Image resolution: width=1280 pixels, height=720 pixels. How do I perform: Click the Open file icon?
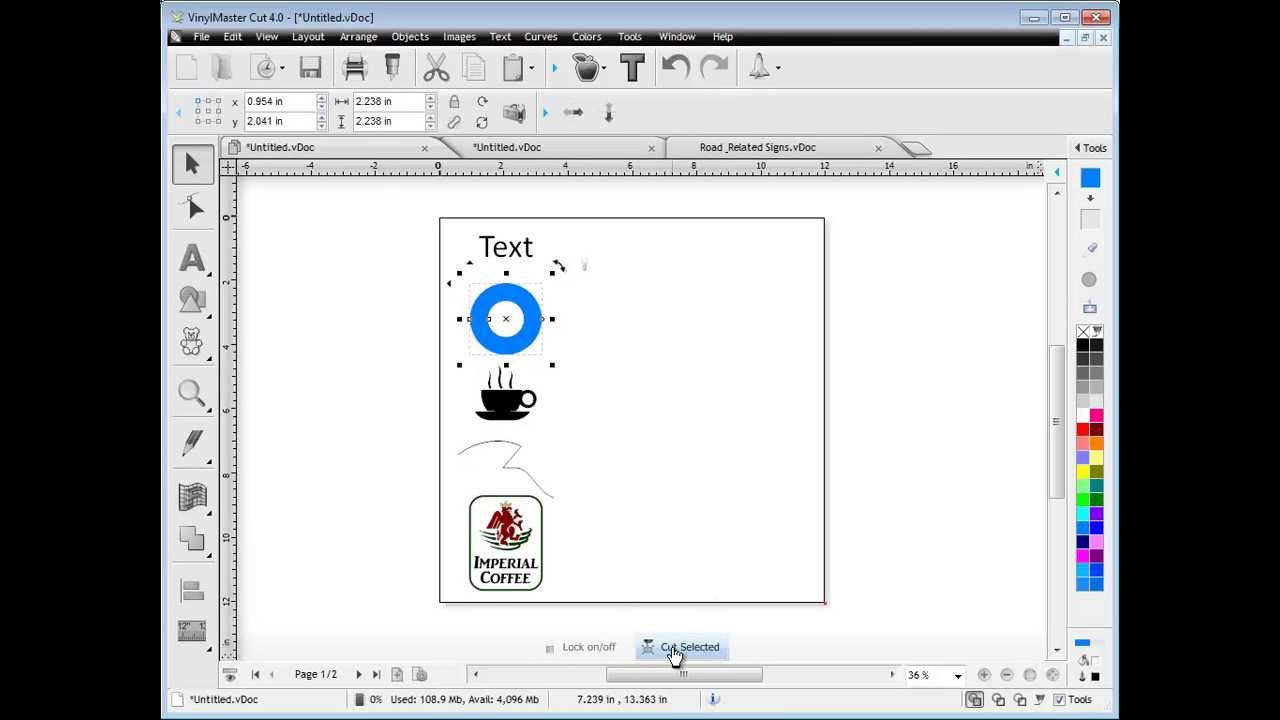tap(222, 68)
